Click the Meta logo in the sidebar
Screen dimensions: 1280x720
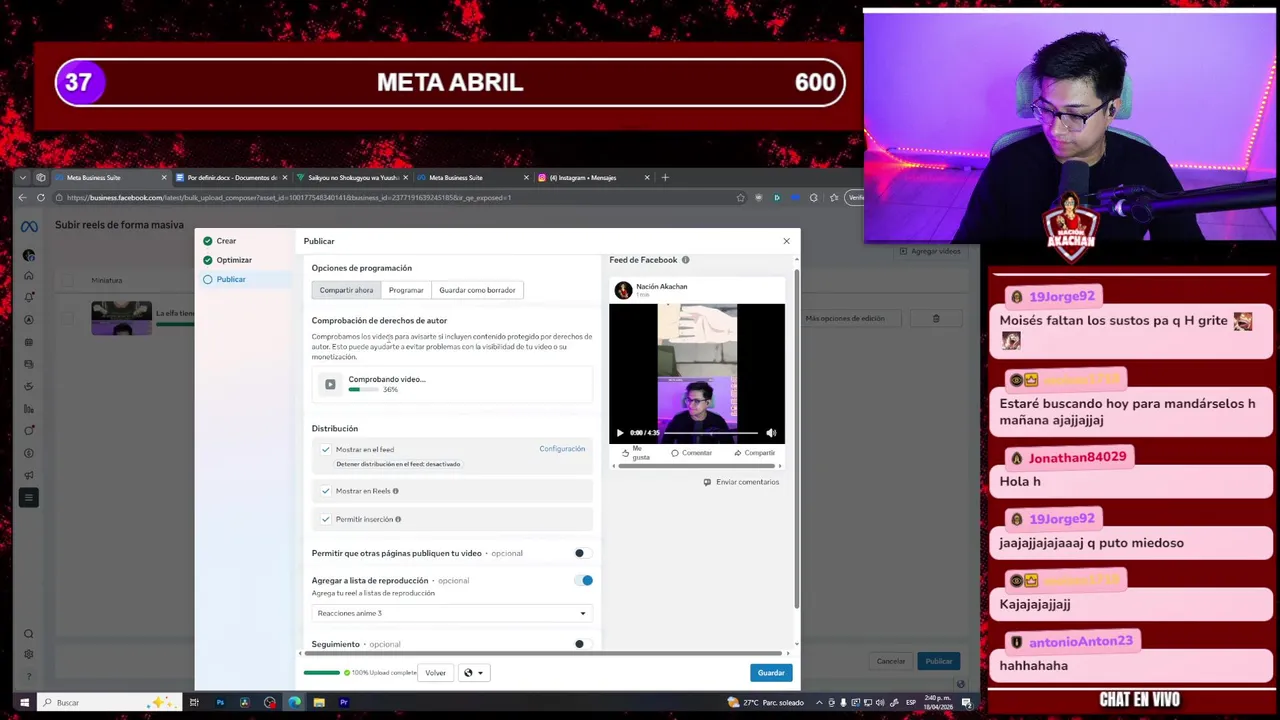(29, 227)
